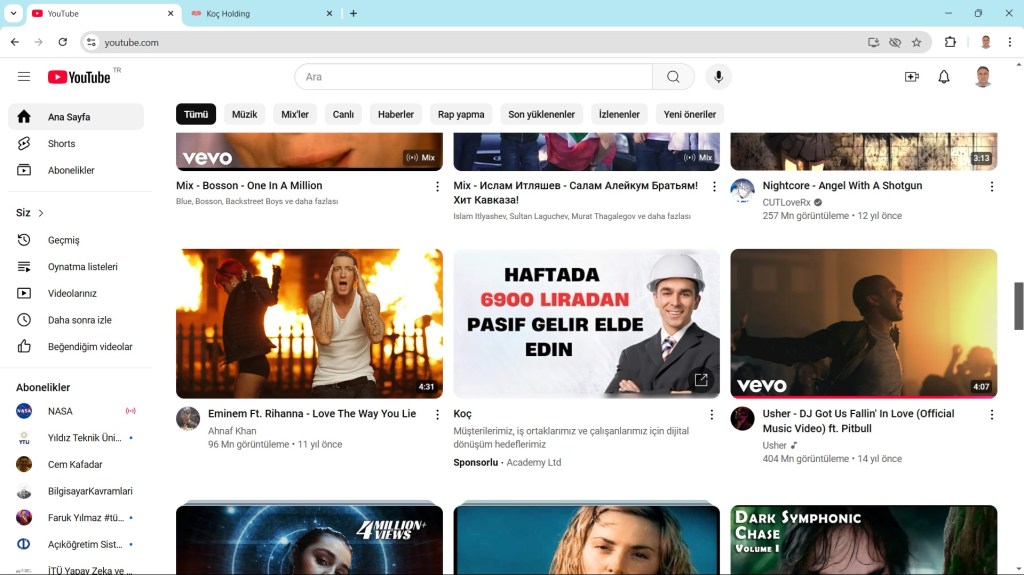Screen dimensions: 1024x575
Task: Expand the Siz section chevron
Action: (41, 213)
